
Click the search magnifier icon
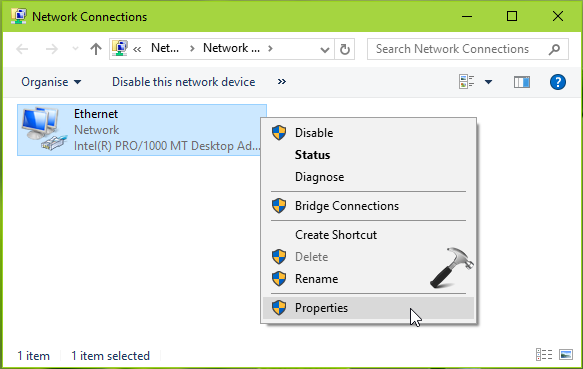[x=554, y=49]
